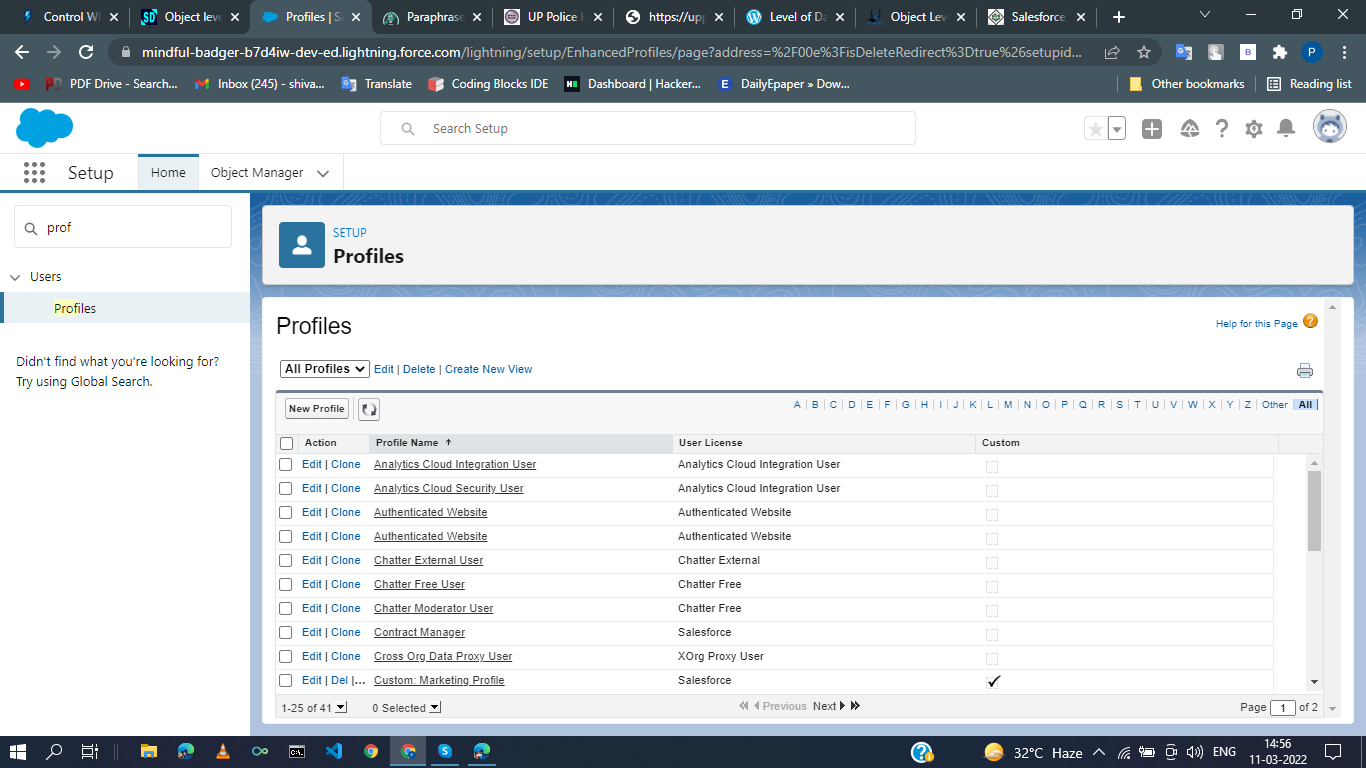
Task: Click the Trailhead guidance icon in header
Action: point(1190,129)
